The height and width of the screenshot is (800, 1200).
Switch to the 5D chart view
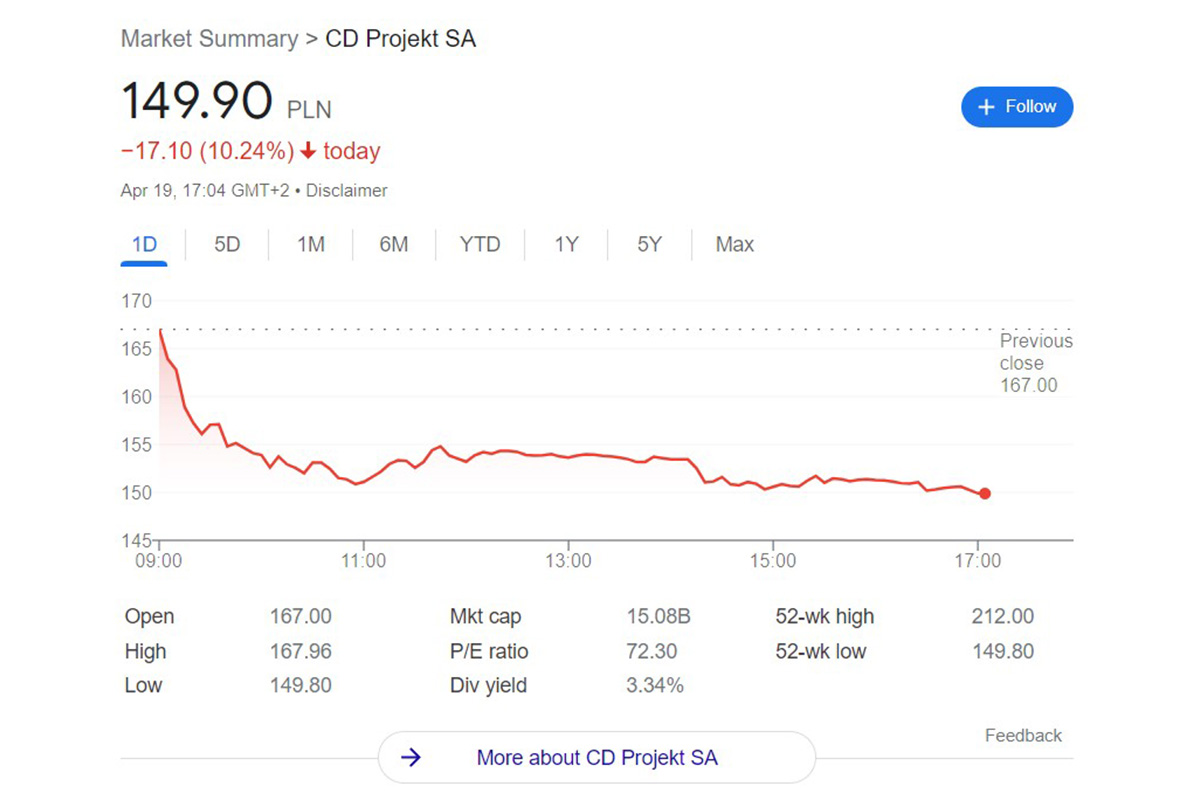click(x=227, y=244)
